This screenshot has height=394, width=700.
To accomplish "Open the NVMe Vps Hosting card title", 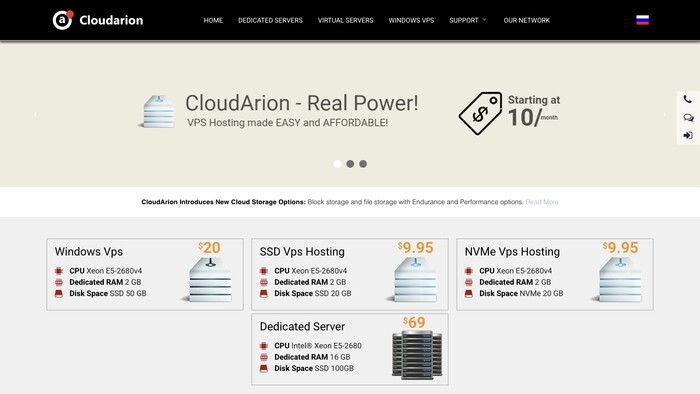I will point(512,252).
